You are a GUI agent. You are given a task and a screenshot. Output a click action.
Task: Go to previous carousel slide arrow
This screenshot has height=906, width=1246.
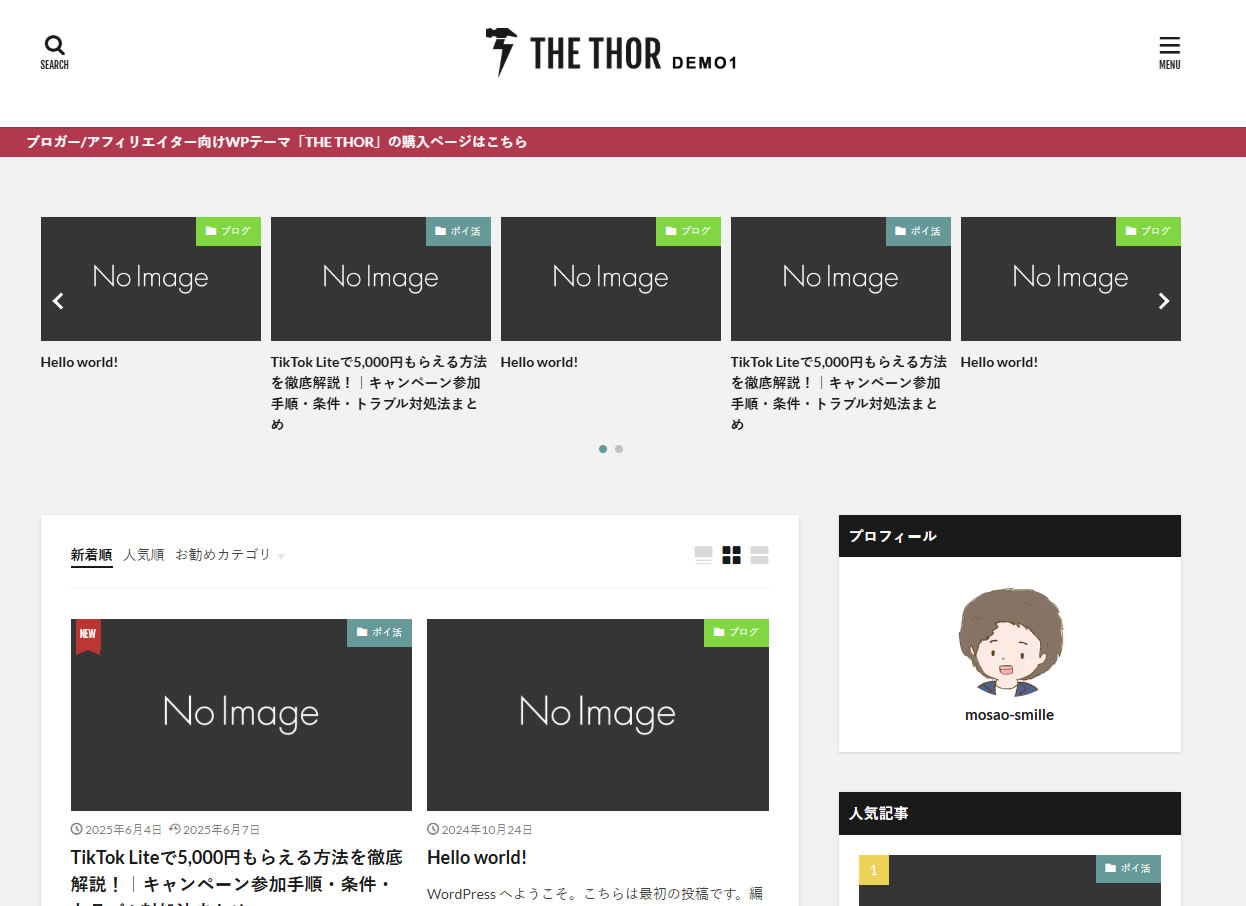(58, 301)
